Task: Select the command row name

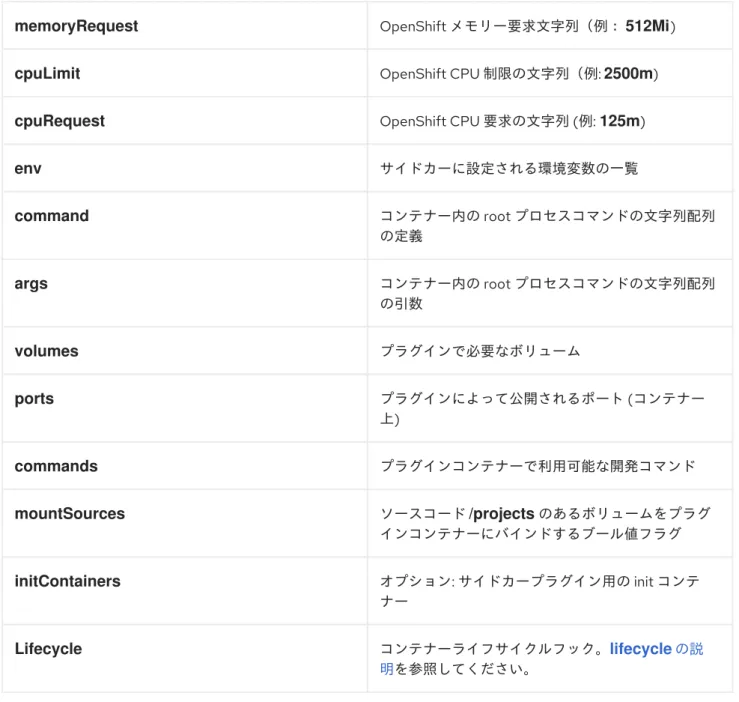Action: (x=51, y=216)
